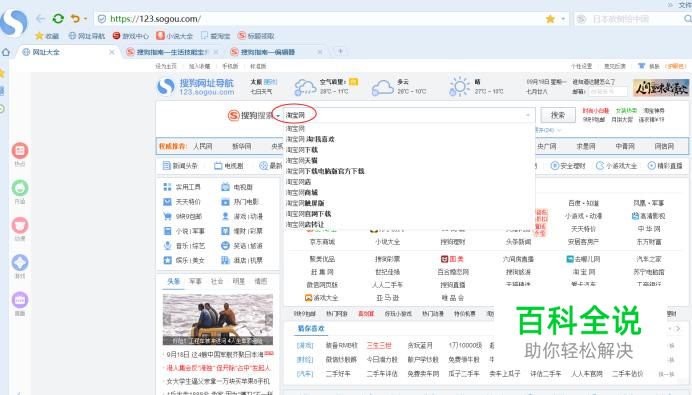Select the suggestion 淘宝网官网下载
Screen dimensions: 692x395
point(308,214)
